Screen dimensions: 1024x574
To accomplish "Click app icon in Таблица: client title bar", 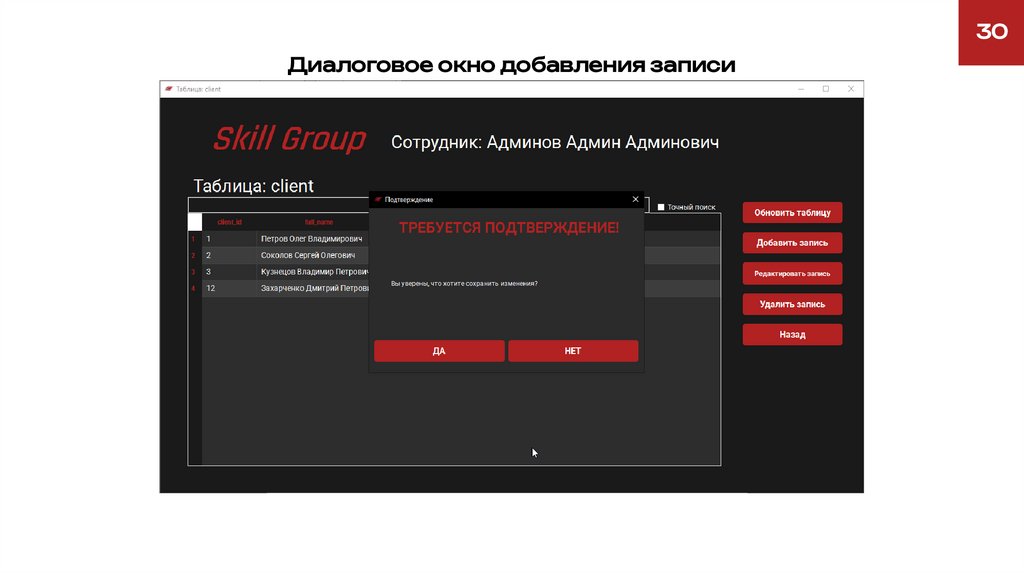I will pyautogui.click(x=168, y=89).
